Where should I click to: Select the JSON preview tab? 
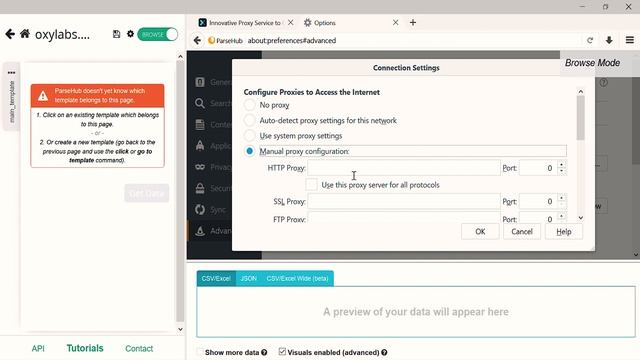point(248,278)
